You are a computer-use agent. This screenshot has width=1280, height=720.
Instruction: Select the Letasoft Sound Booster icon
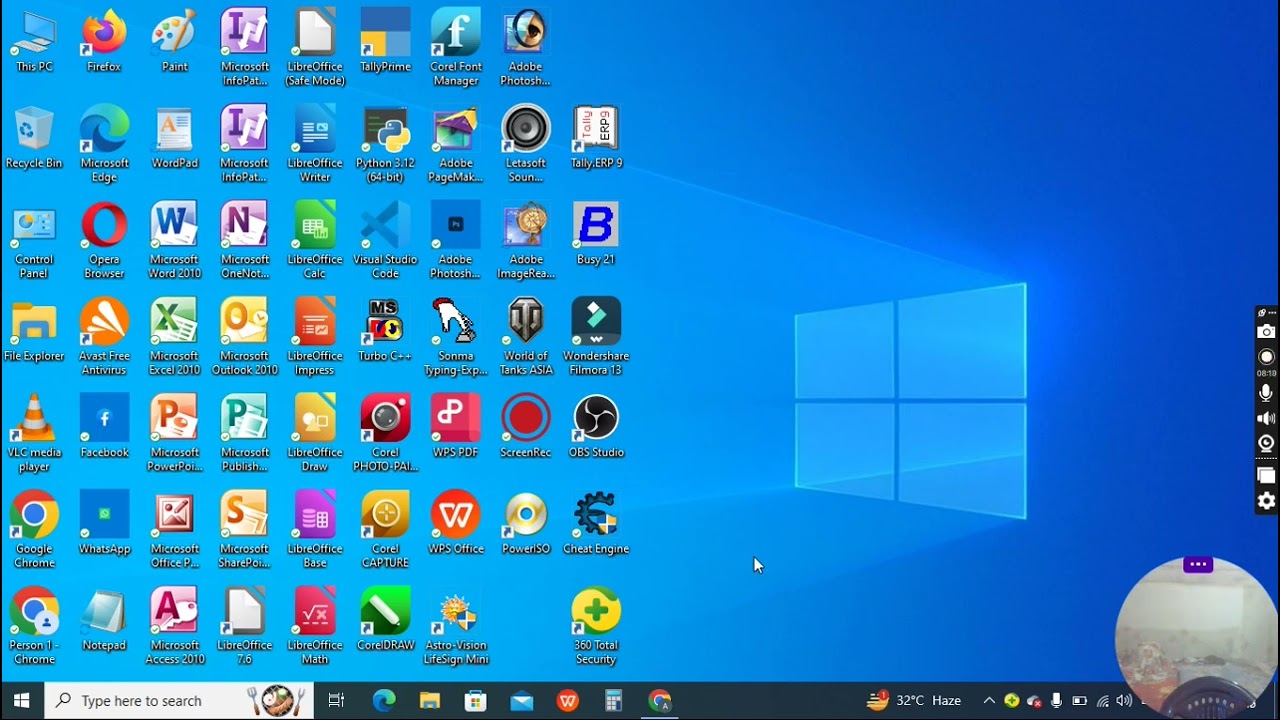(x=526, y=145)
